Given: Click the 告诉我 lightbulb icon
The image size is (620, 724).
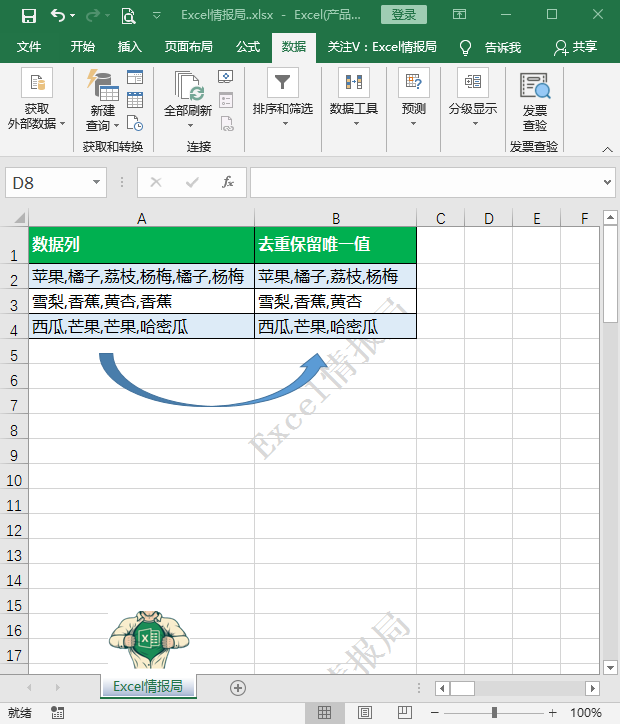Looking at the screenshot, I should click(x=465, y=47).
